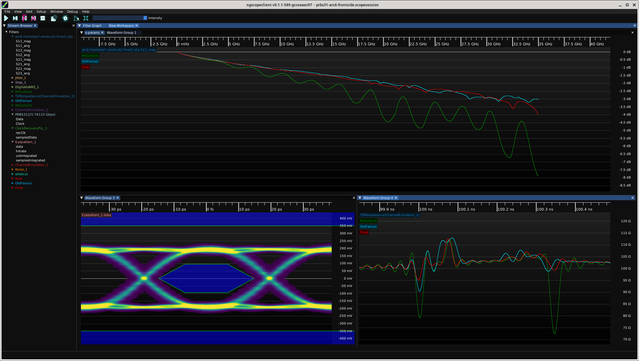Open the File menu
Image resolution: width=639 pixels, height=361 pixels.
point(7,11)
